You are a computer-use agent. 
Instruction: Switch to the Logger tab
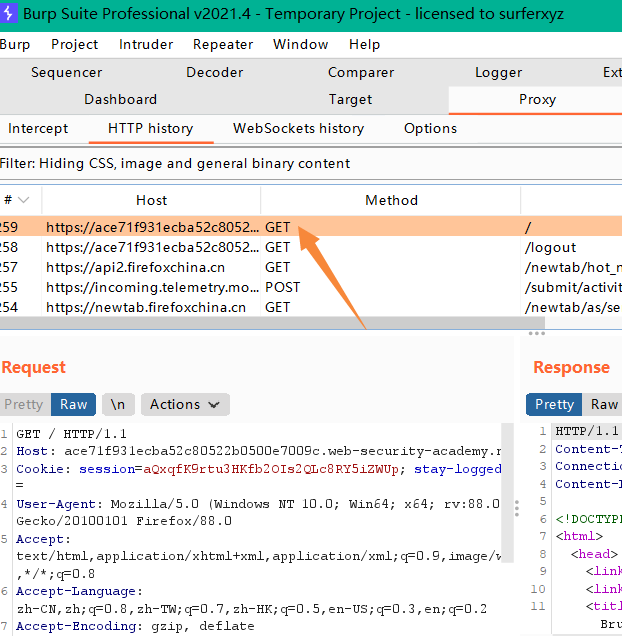click(499, 72)
